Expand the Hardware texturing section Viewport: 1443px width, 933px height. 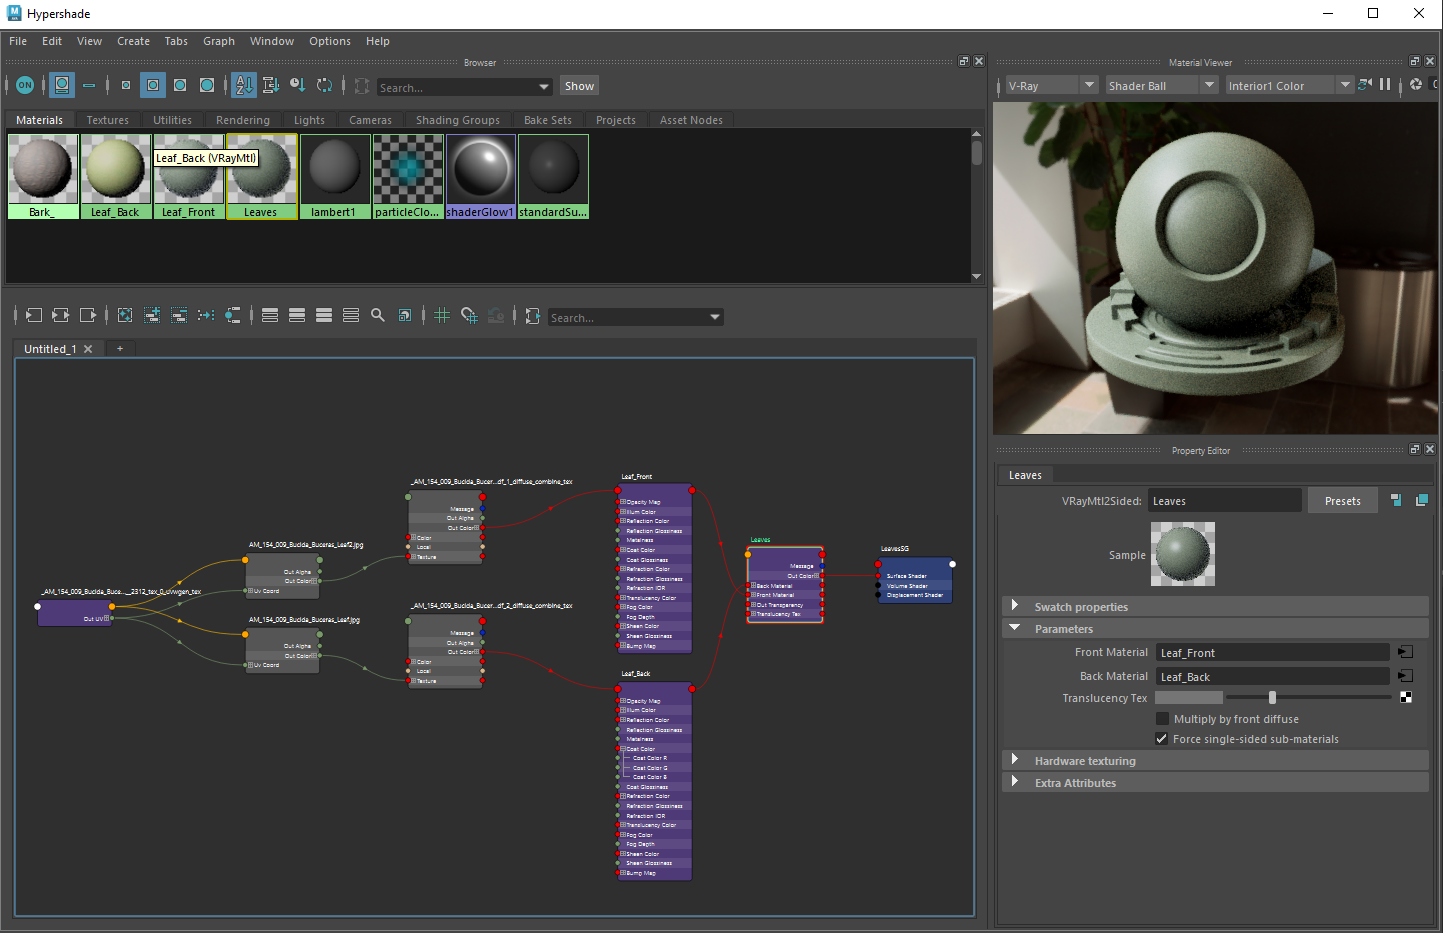point(1015,760)
